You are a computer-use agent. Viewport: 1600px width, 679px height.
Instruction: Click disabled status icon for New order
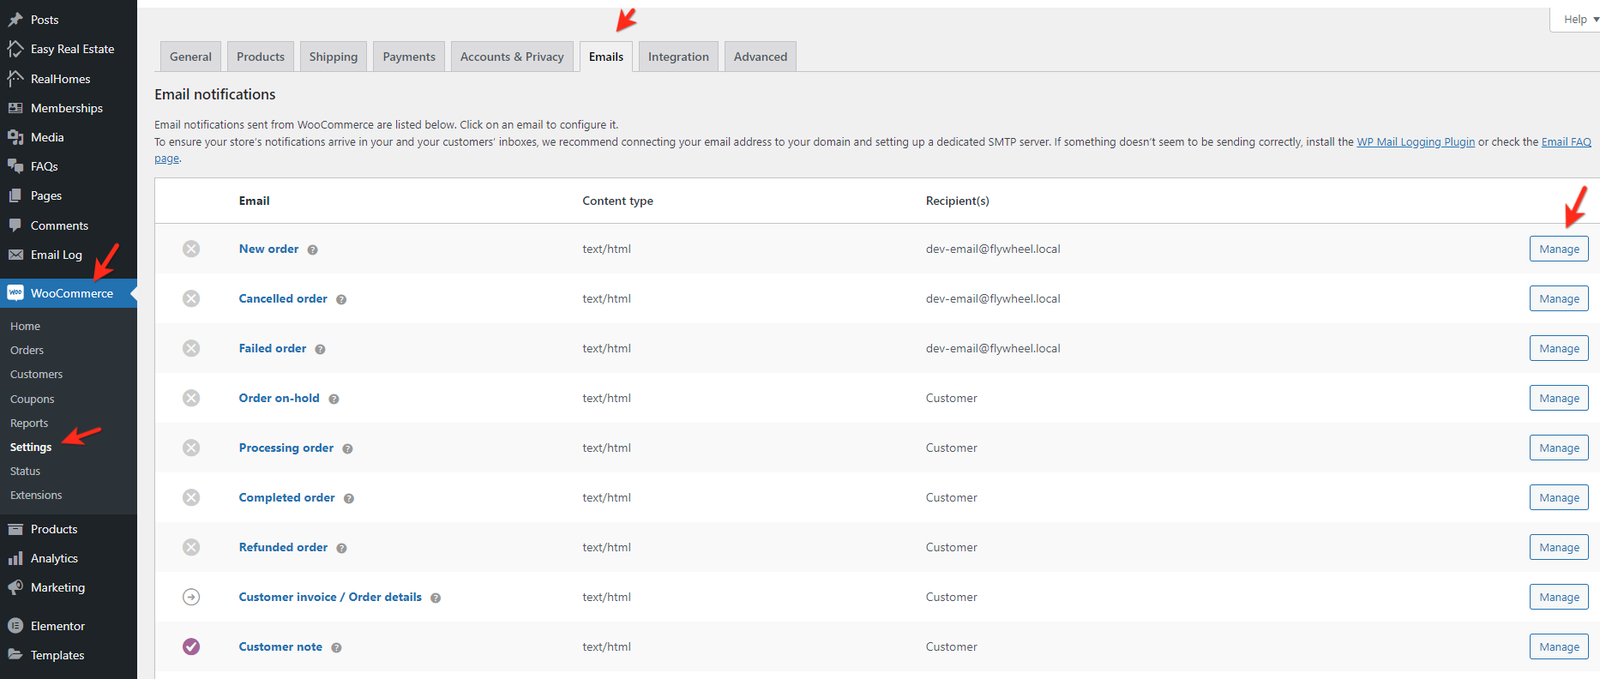click(x=191, y=249)
